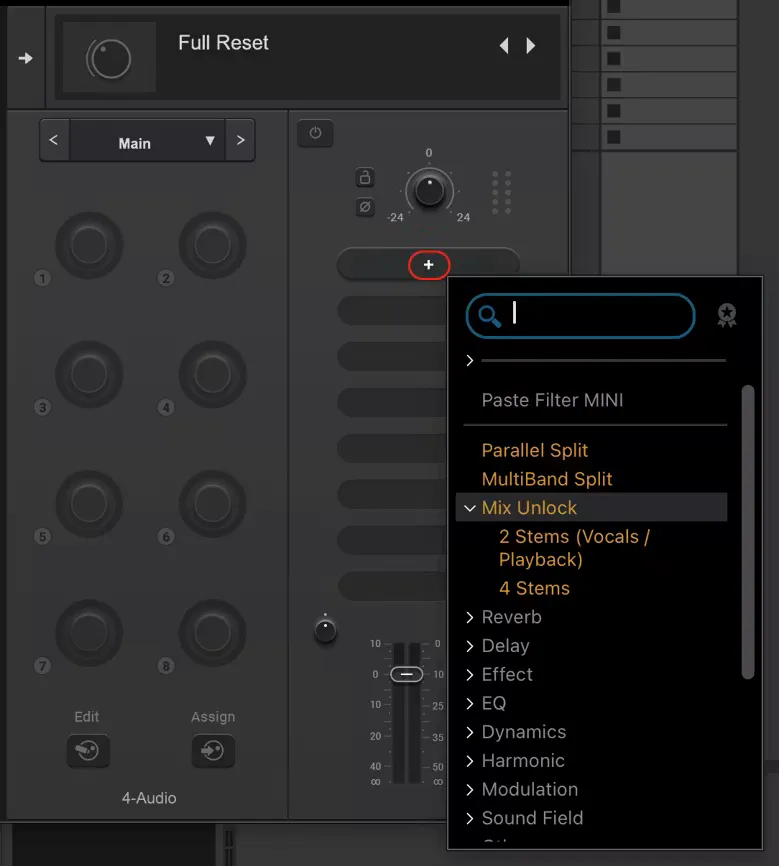
Task: Click the 4-Audio track label
Action: point(149,798)
